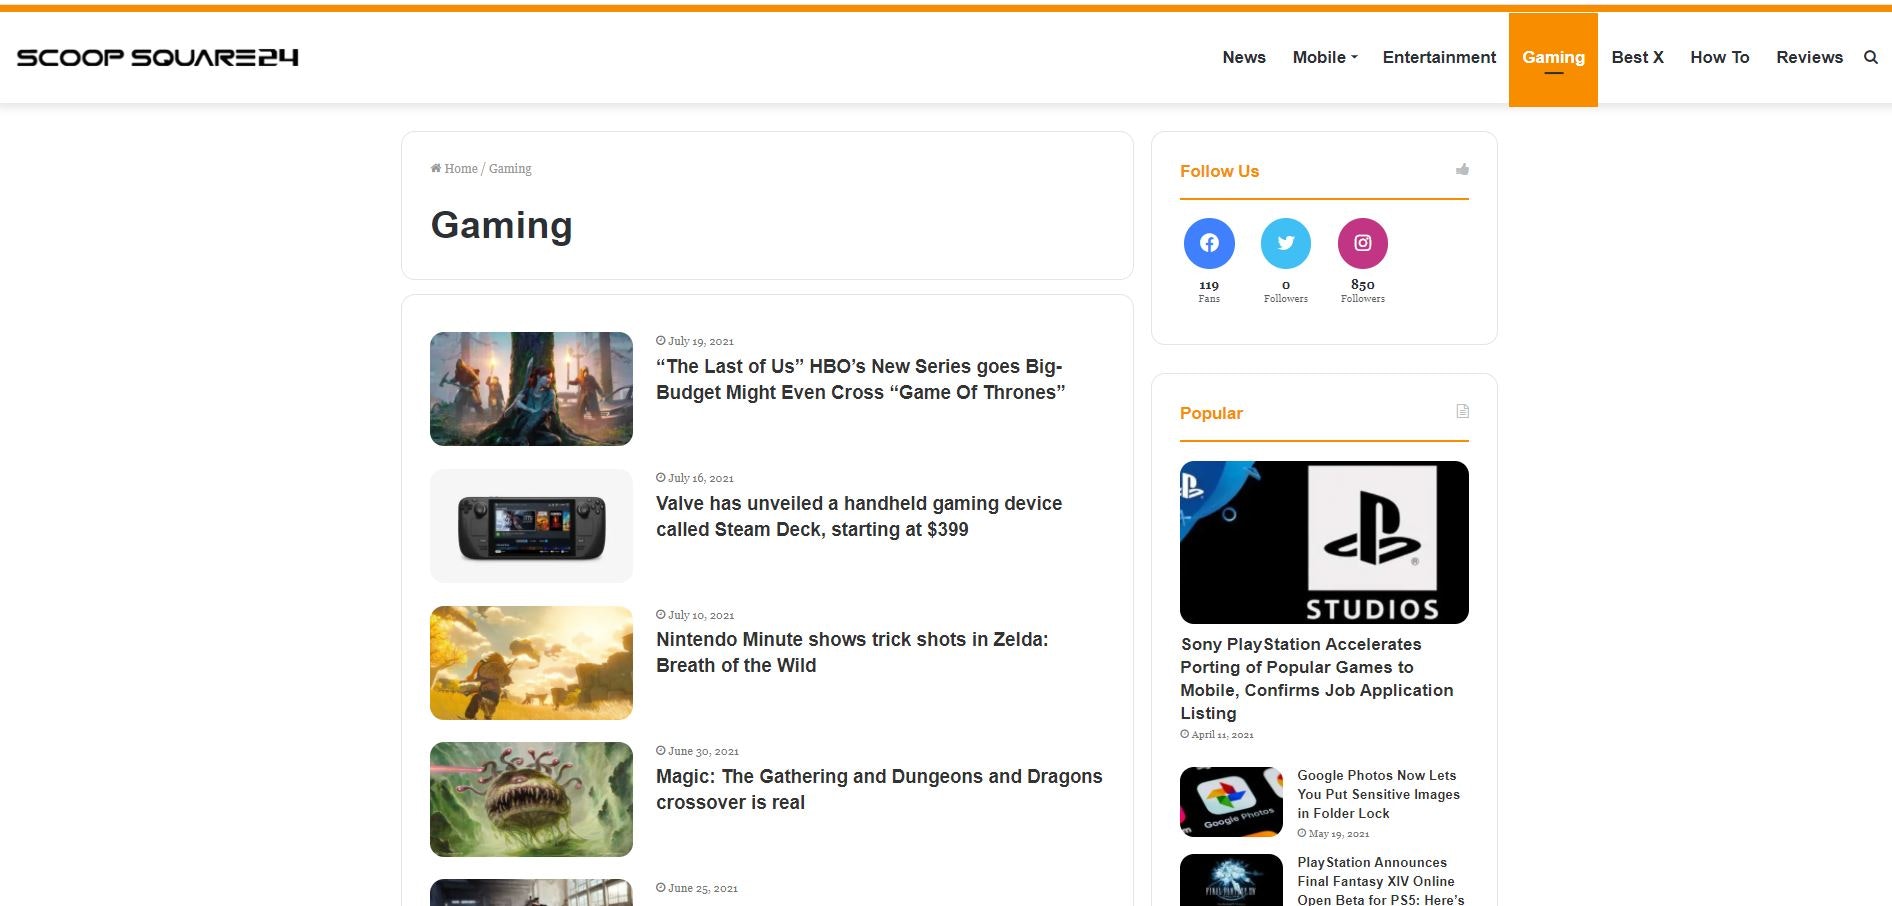Screen dimensions: 1892x906
Task: Click The Last of Us thumbnail
Action: click(x=531, y=389)
